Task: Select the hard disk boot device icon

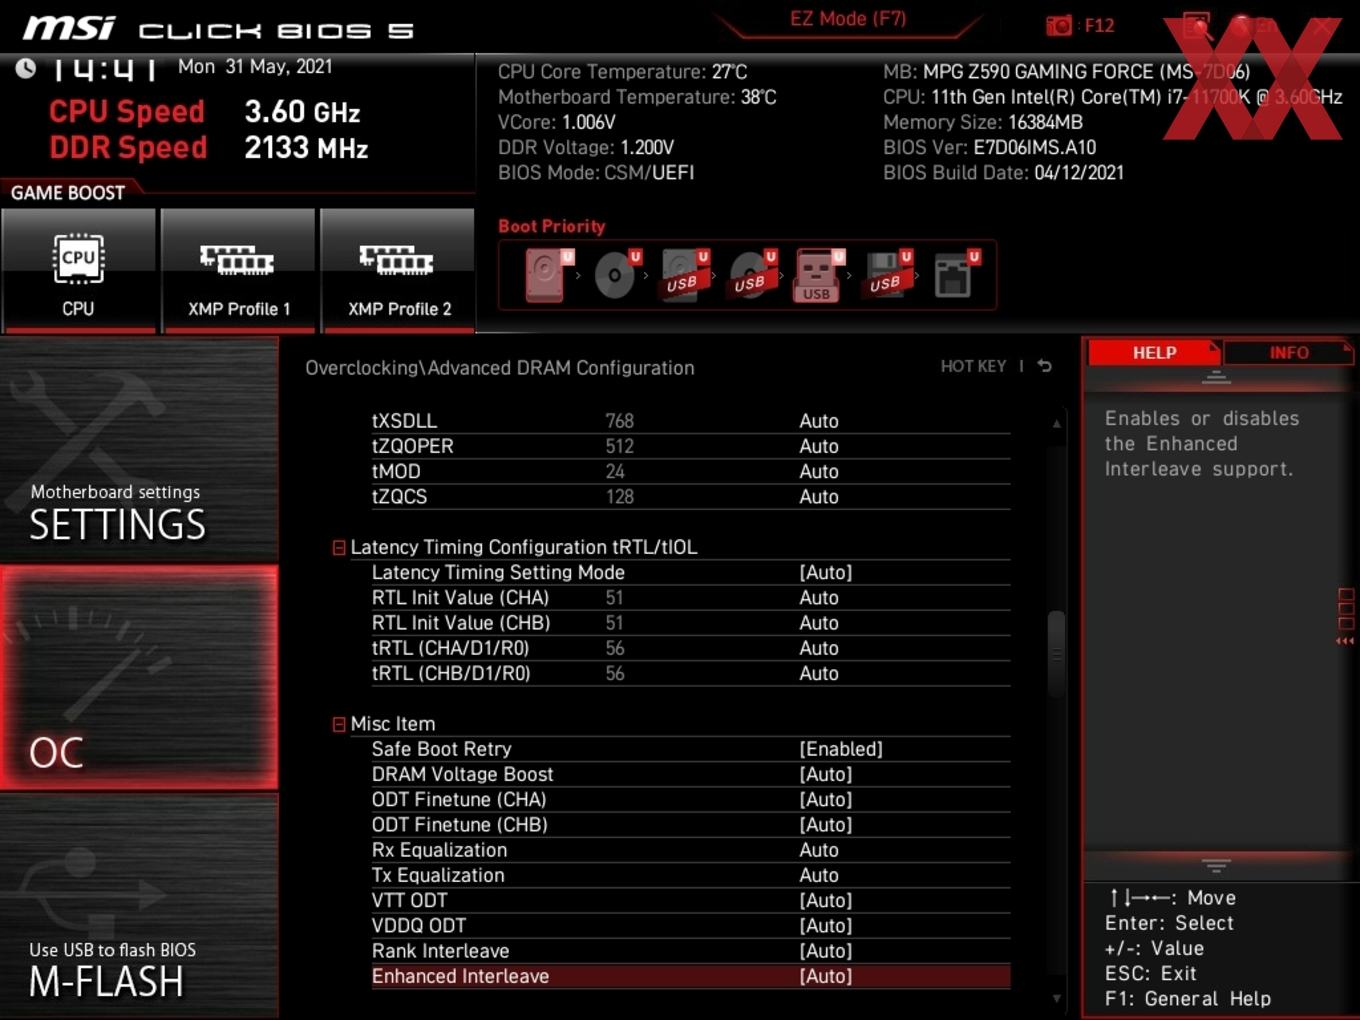Action: click(547, 275)
